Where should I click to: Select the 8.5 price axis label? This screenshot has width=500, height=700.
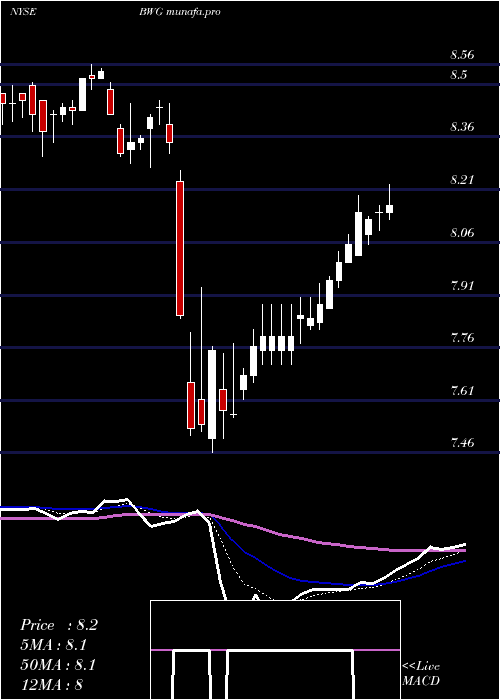click(458, 75)
